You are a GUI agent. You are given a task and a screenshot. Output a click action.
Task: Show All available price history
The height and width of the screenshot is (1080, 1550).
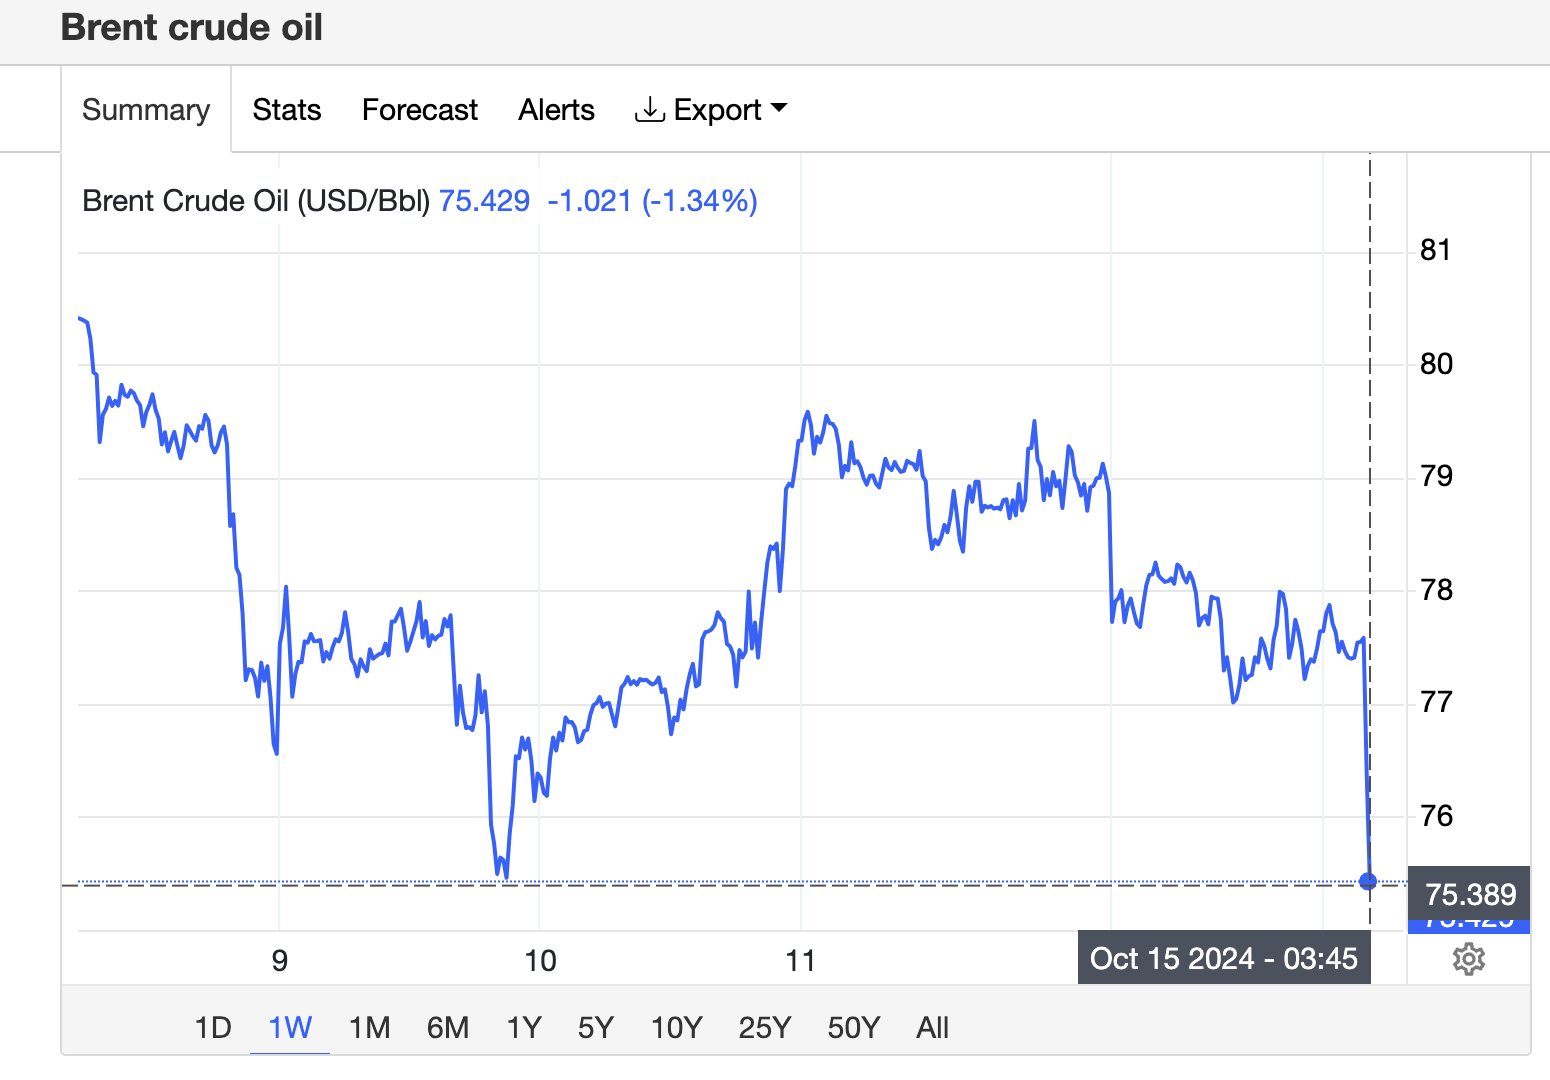click(932, 1027)
